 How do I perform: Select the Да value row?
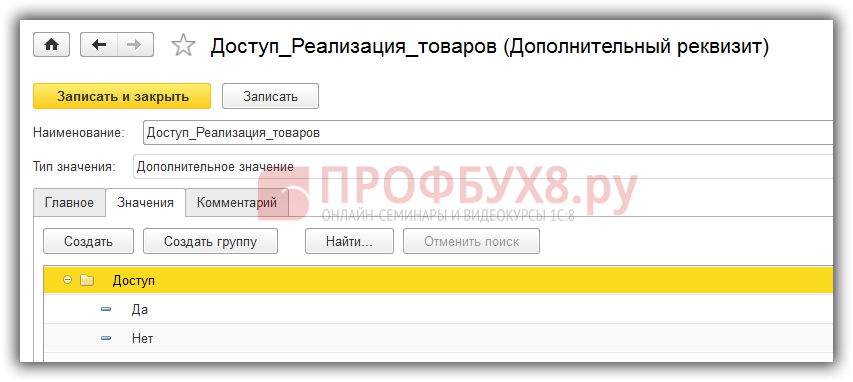coord(438,309)
